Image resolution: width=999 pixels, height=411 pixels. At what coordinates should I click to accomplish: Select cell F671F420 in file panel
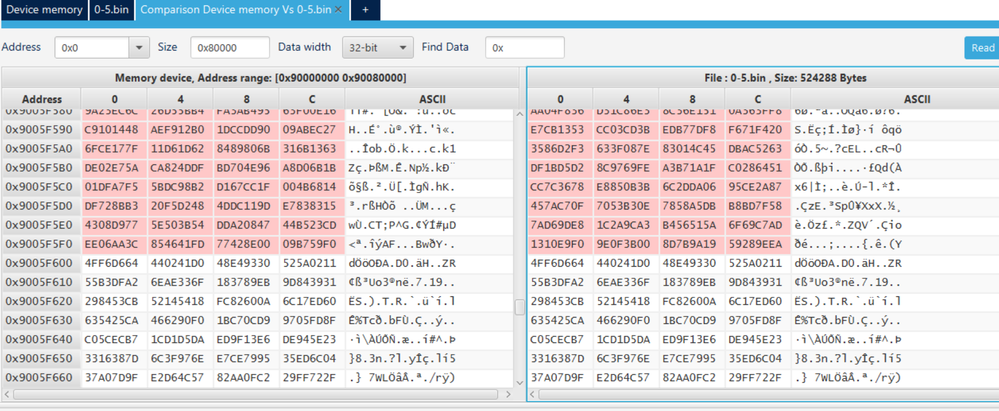pos(758,129)
